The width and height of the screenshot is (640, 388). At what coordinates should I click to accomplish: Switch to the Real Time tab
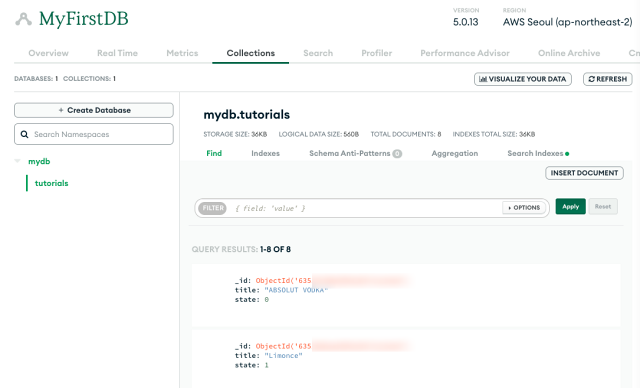(117, 53)
